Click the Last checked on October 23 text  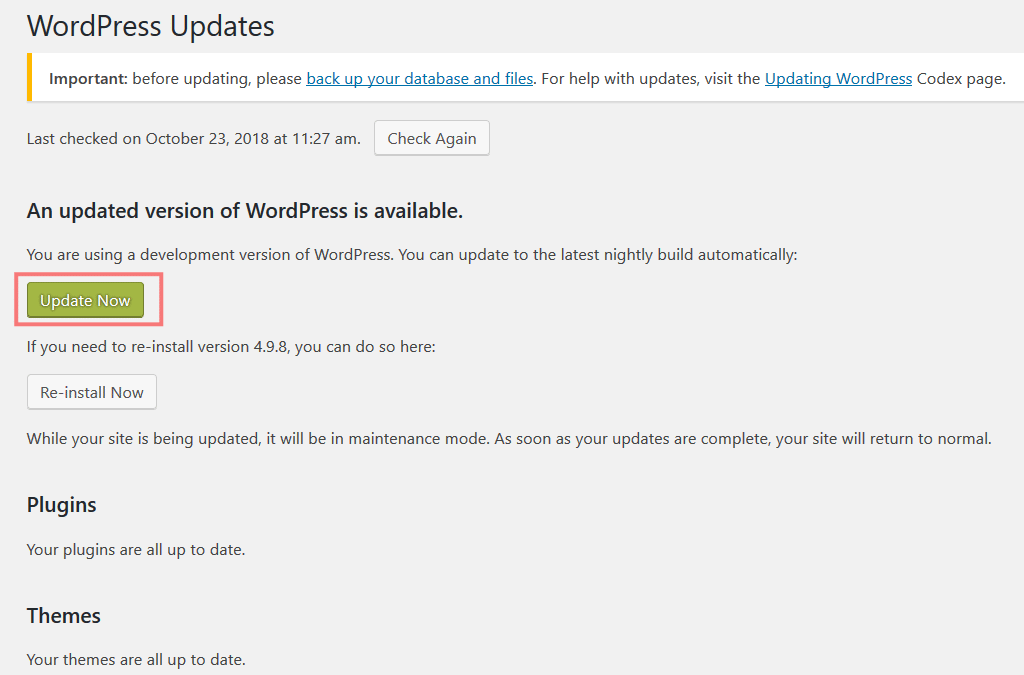193,138
